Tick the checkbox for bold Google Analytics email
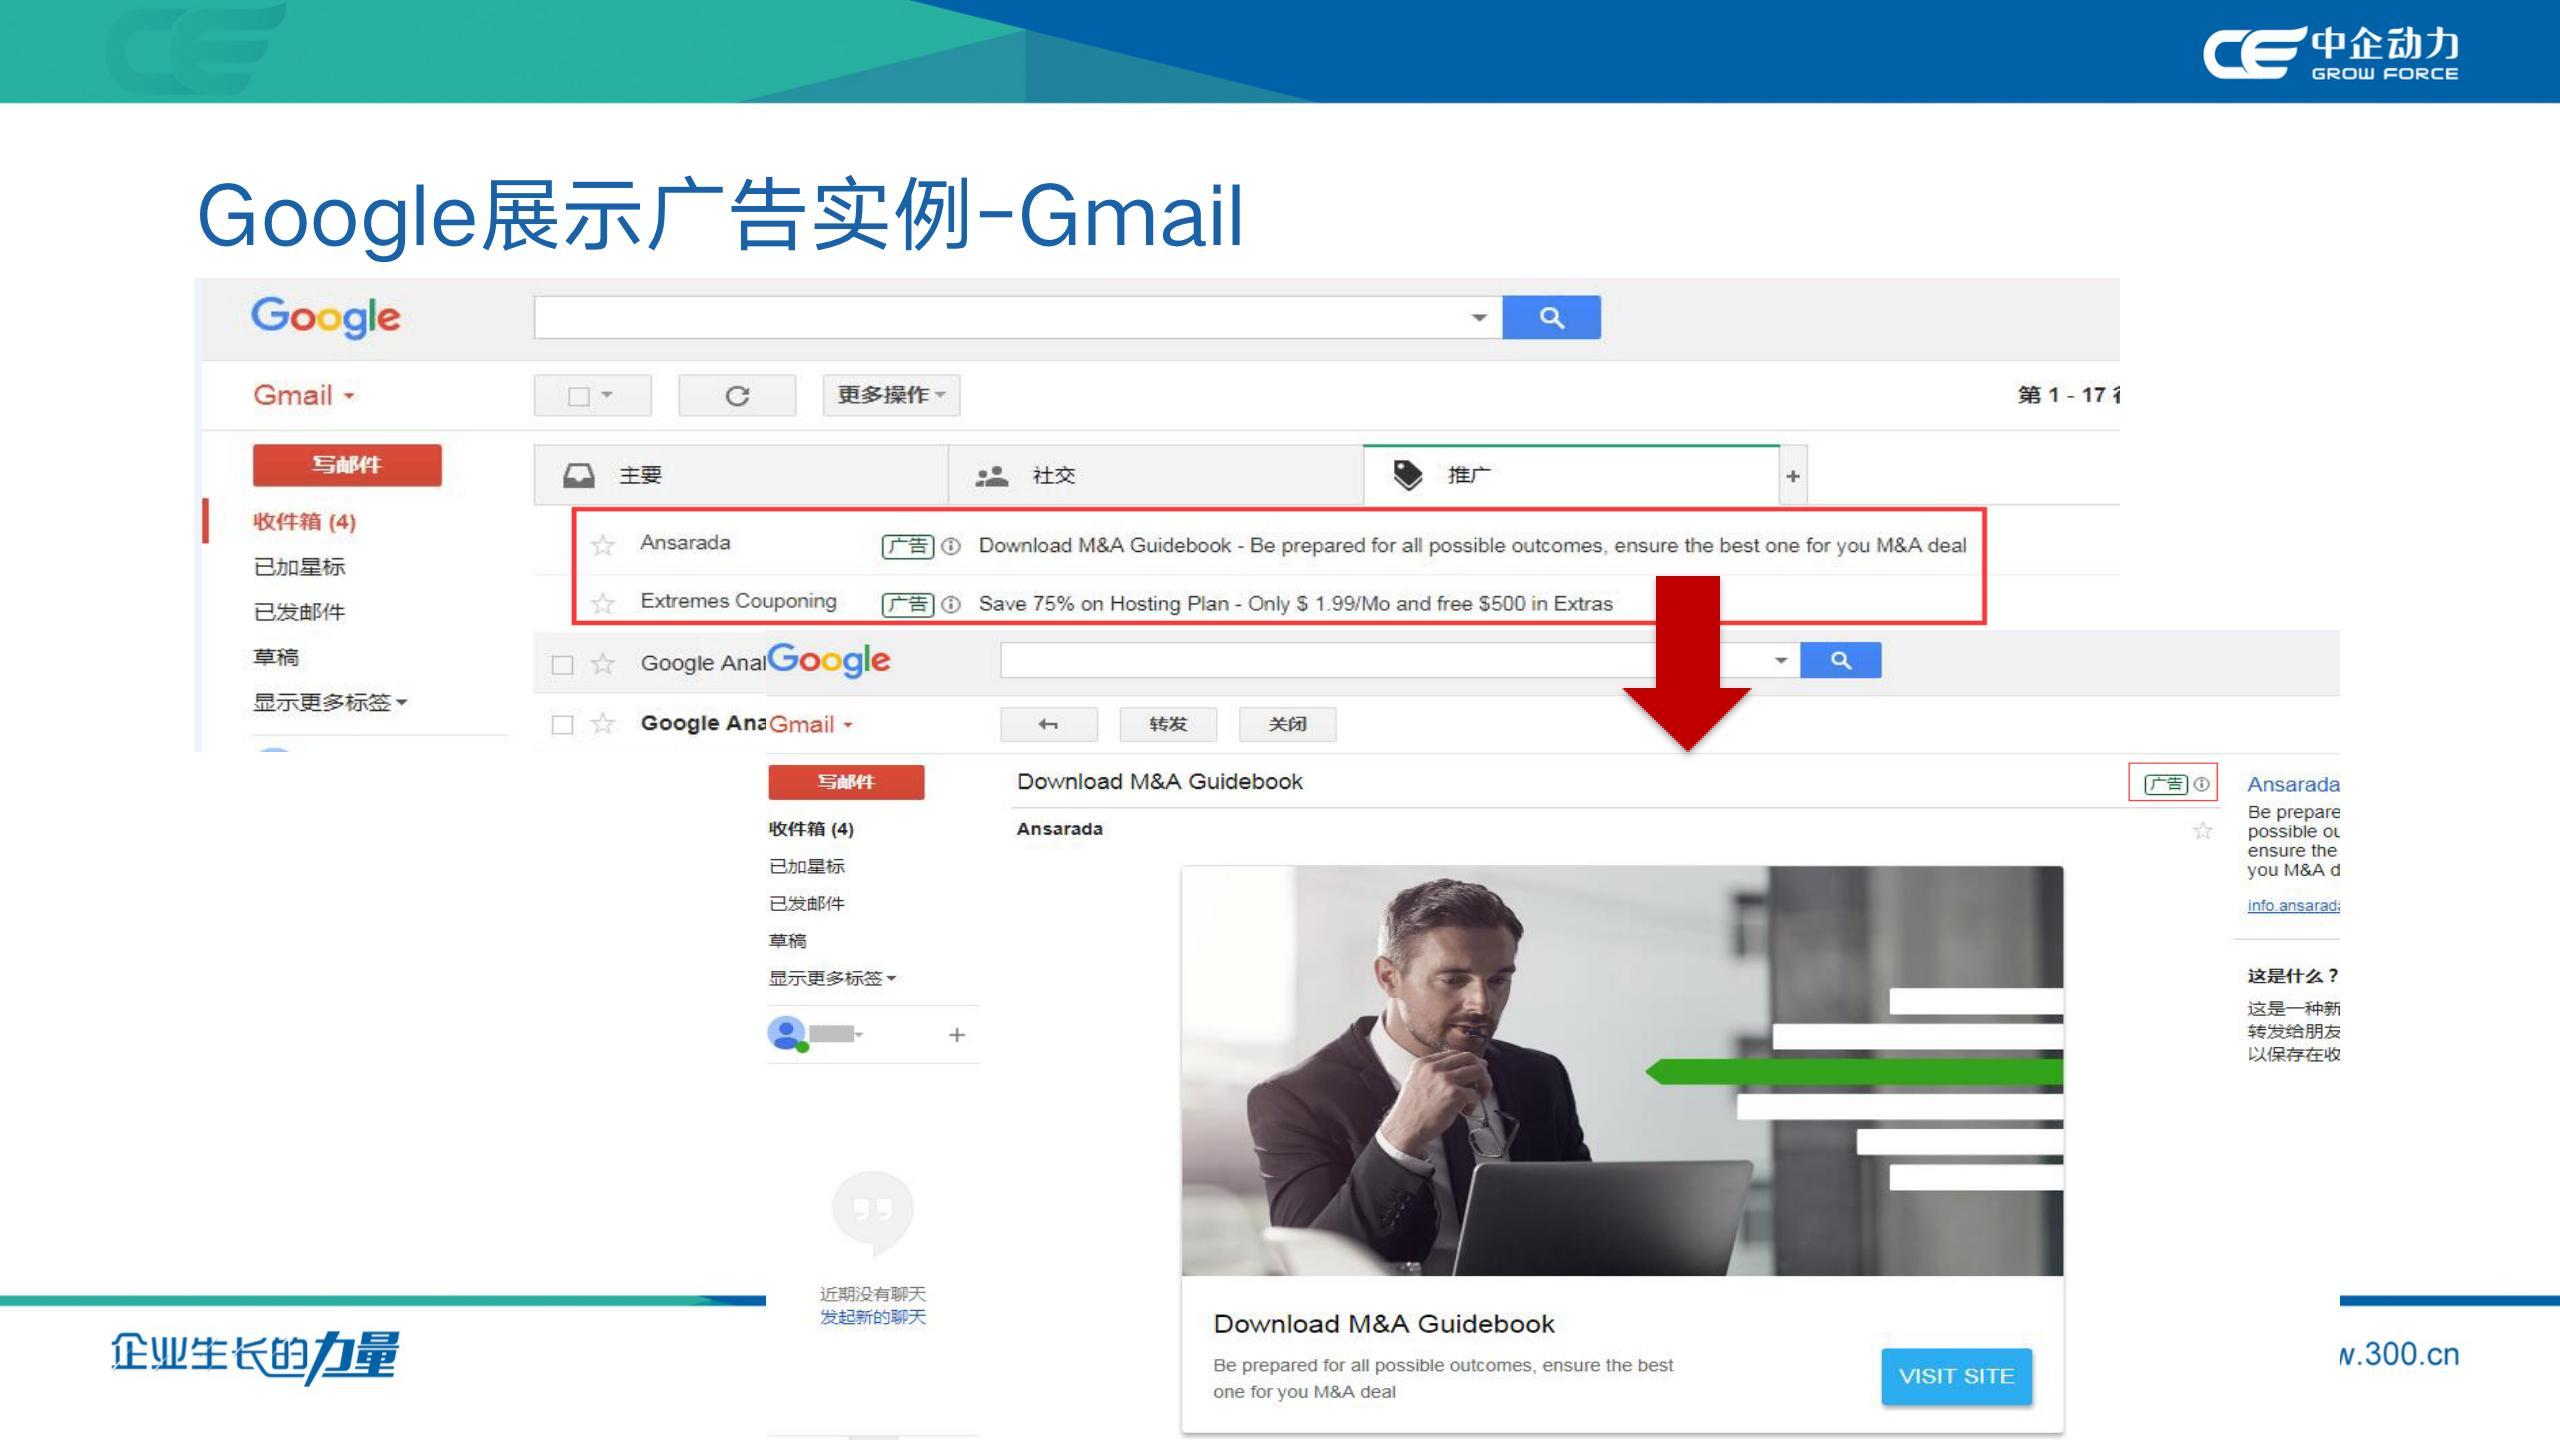 coord(563,724)
